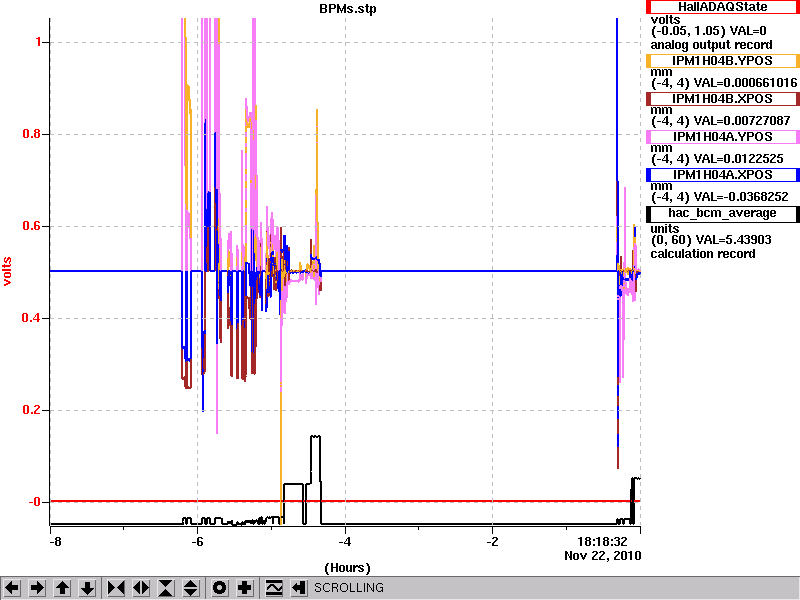
Task: Click the -4 hours x-axis tick label
Action: click(345, 542)
